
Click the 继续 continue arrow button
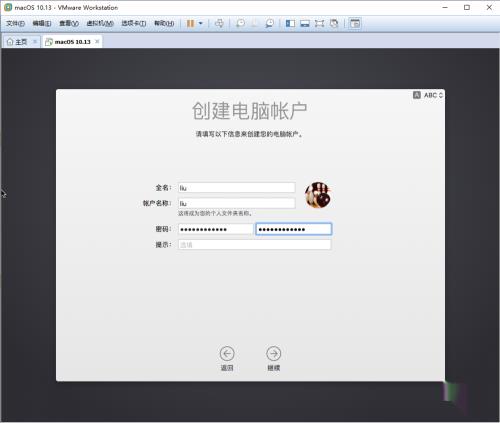click(x=274, y=353)
